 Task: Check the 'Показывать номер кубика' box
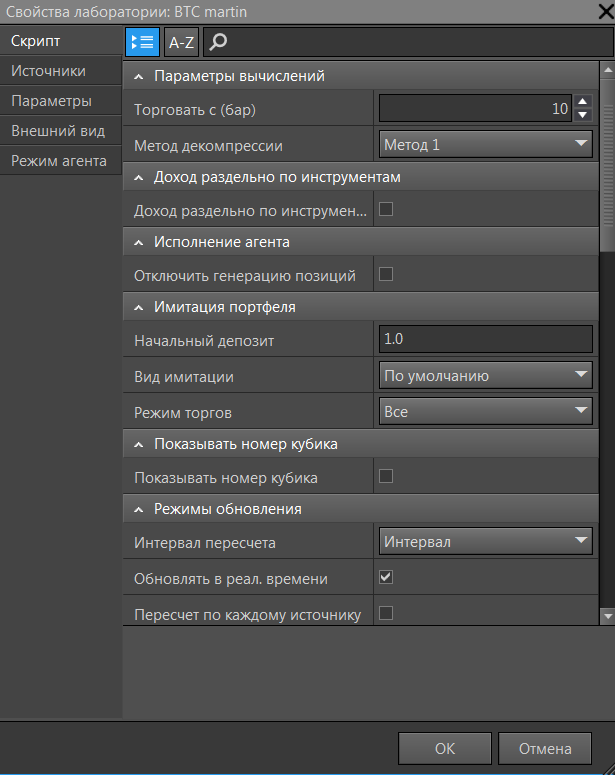[x=386, y=476]
